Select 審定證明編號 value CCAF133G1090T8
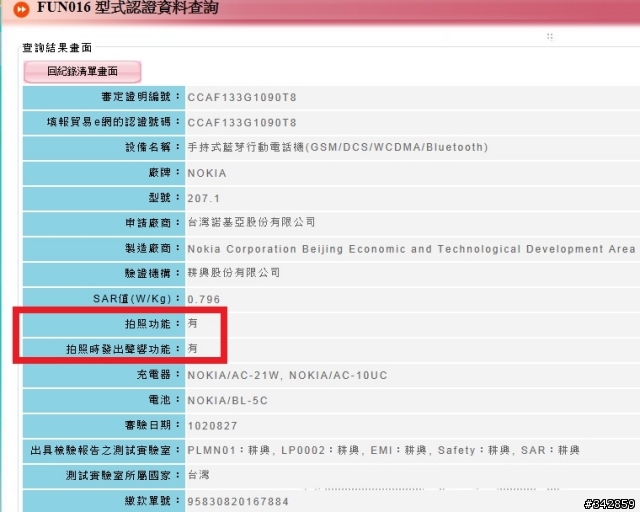Image resolution: width=640 pixels, height=512 pixels. [x=242, y=98]
